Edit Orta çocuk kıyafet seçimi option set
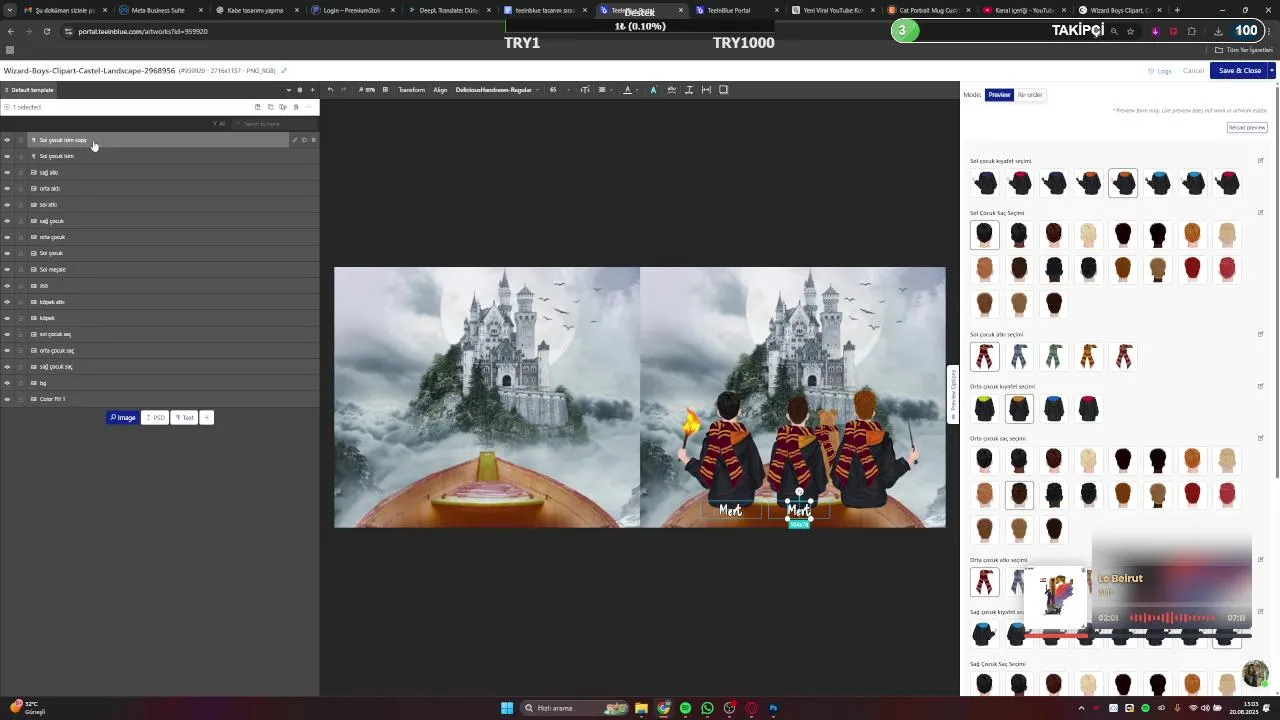 1260,386
